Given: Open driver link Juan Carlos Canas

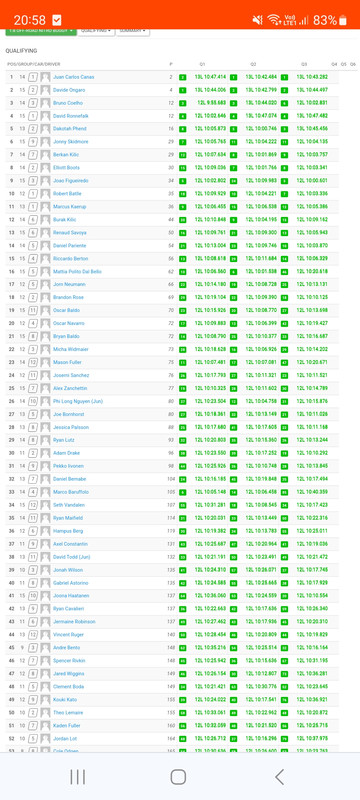Looking at the screenshot, I should pos(73,77).
